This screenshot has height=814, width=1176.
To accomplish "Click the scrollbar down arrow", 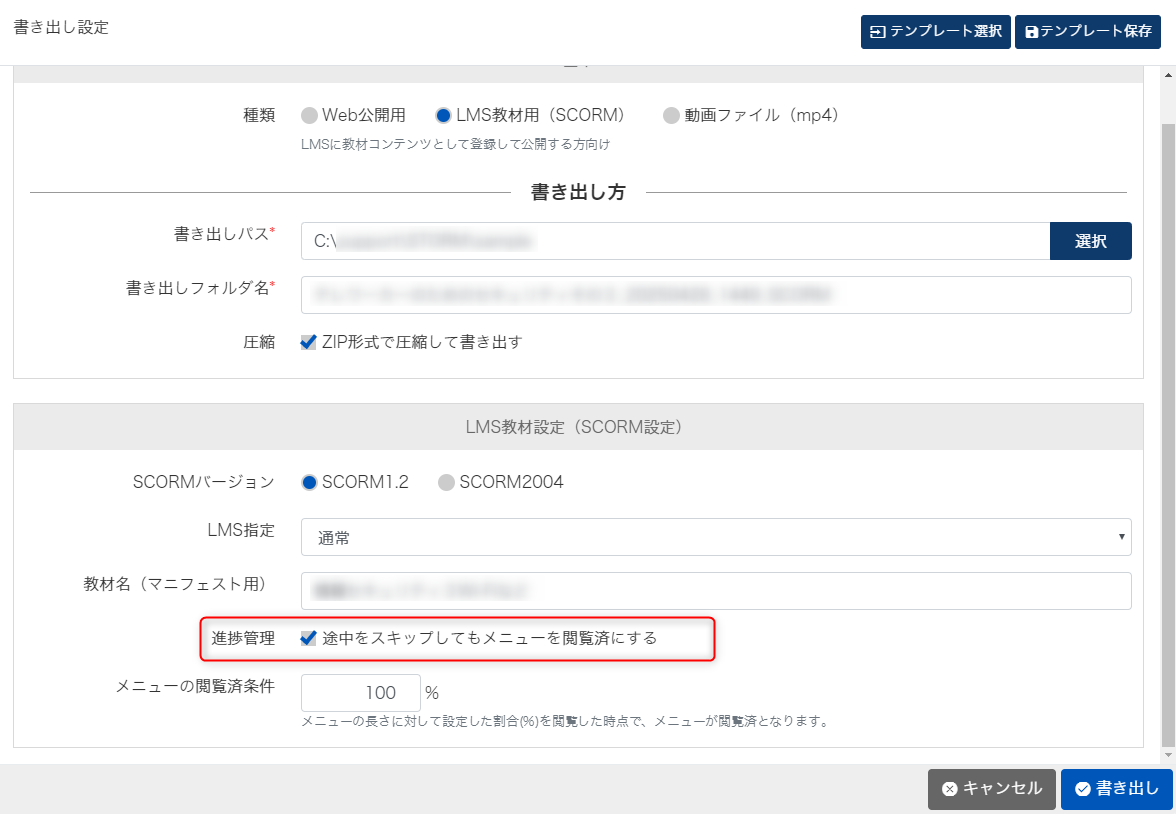I will pos(1167,756).
